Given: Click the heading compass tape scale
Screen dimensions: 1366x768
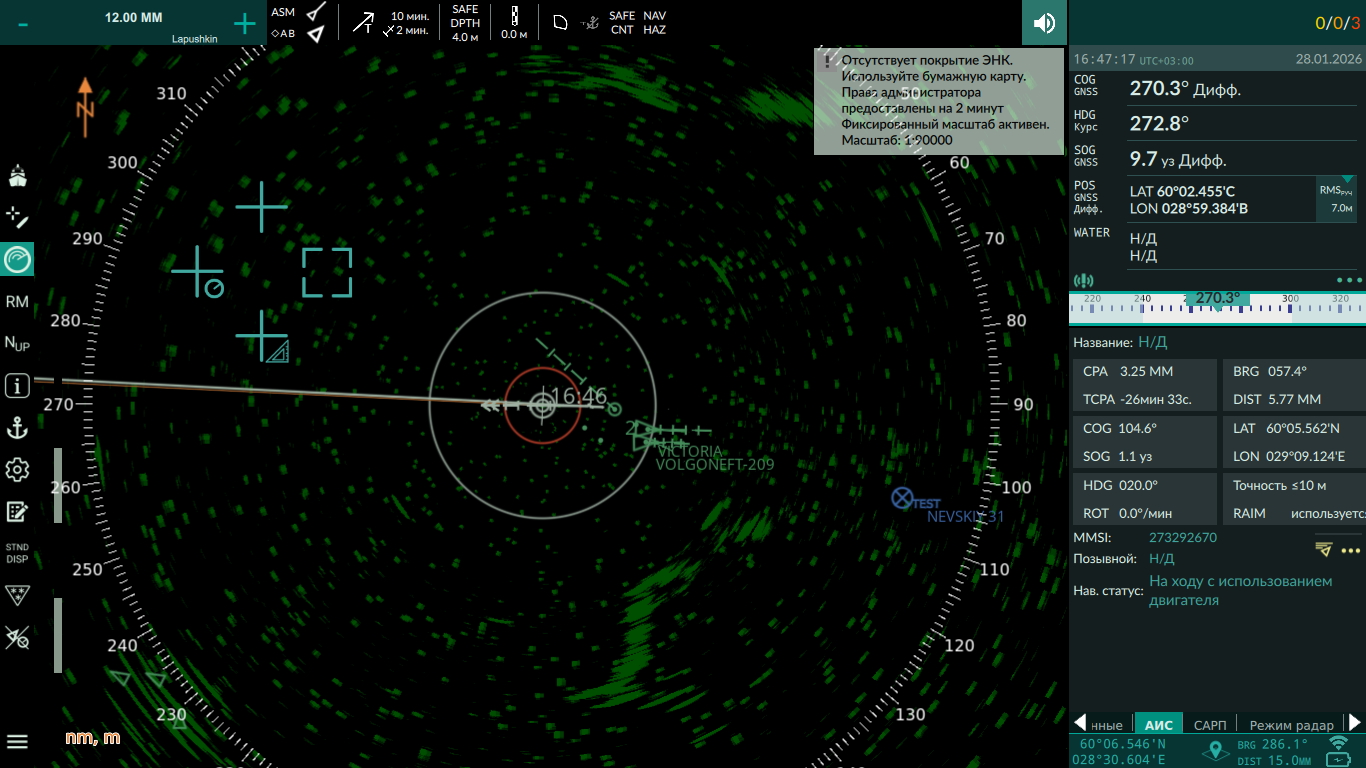Looking at the screenshot, I should click(x=1217, y=305).
